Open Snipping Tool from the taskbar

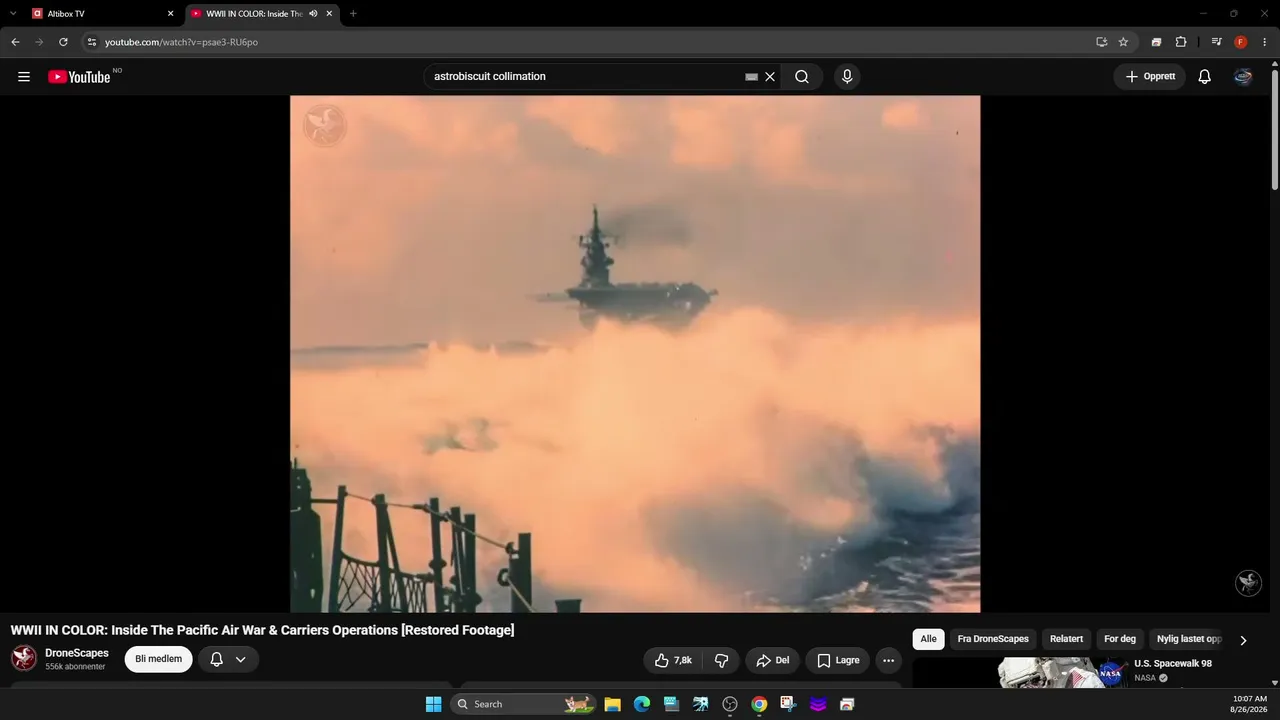788,704
